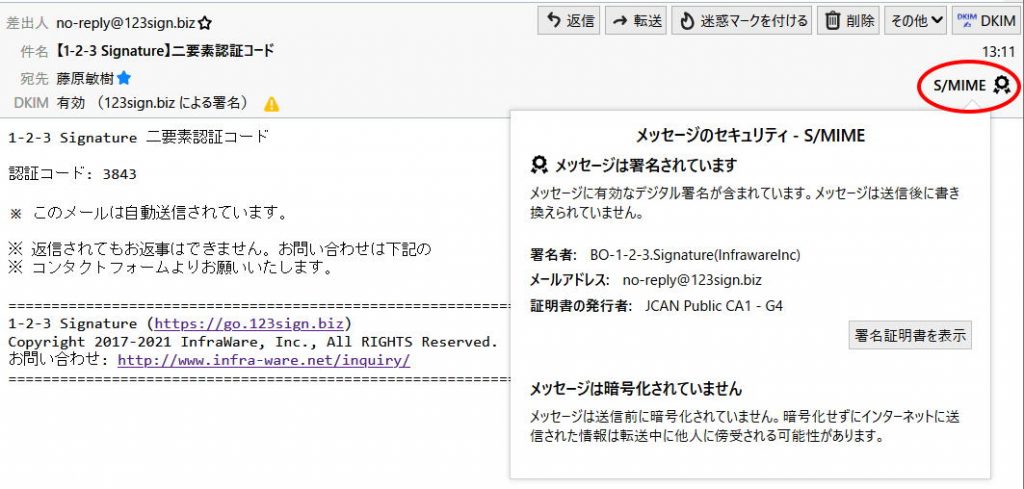This screenshot has width=1024, height=489.
Task: Click the subject line 二要素認証コード
Action: (165, 51)
